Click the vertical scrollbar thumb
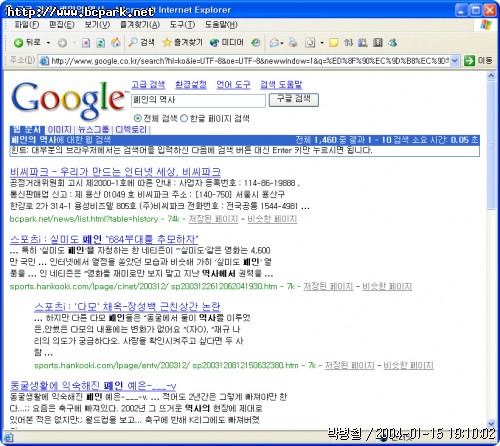 pos(491,145)
